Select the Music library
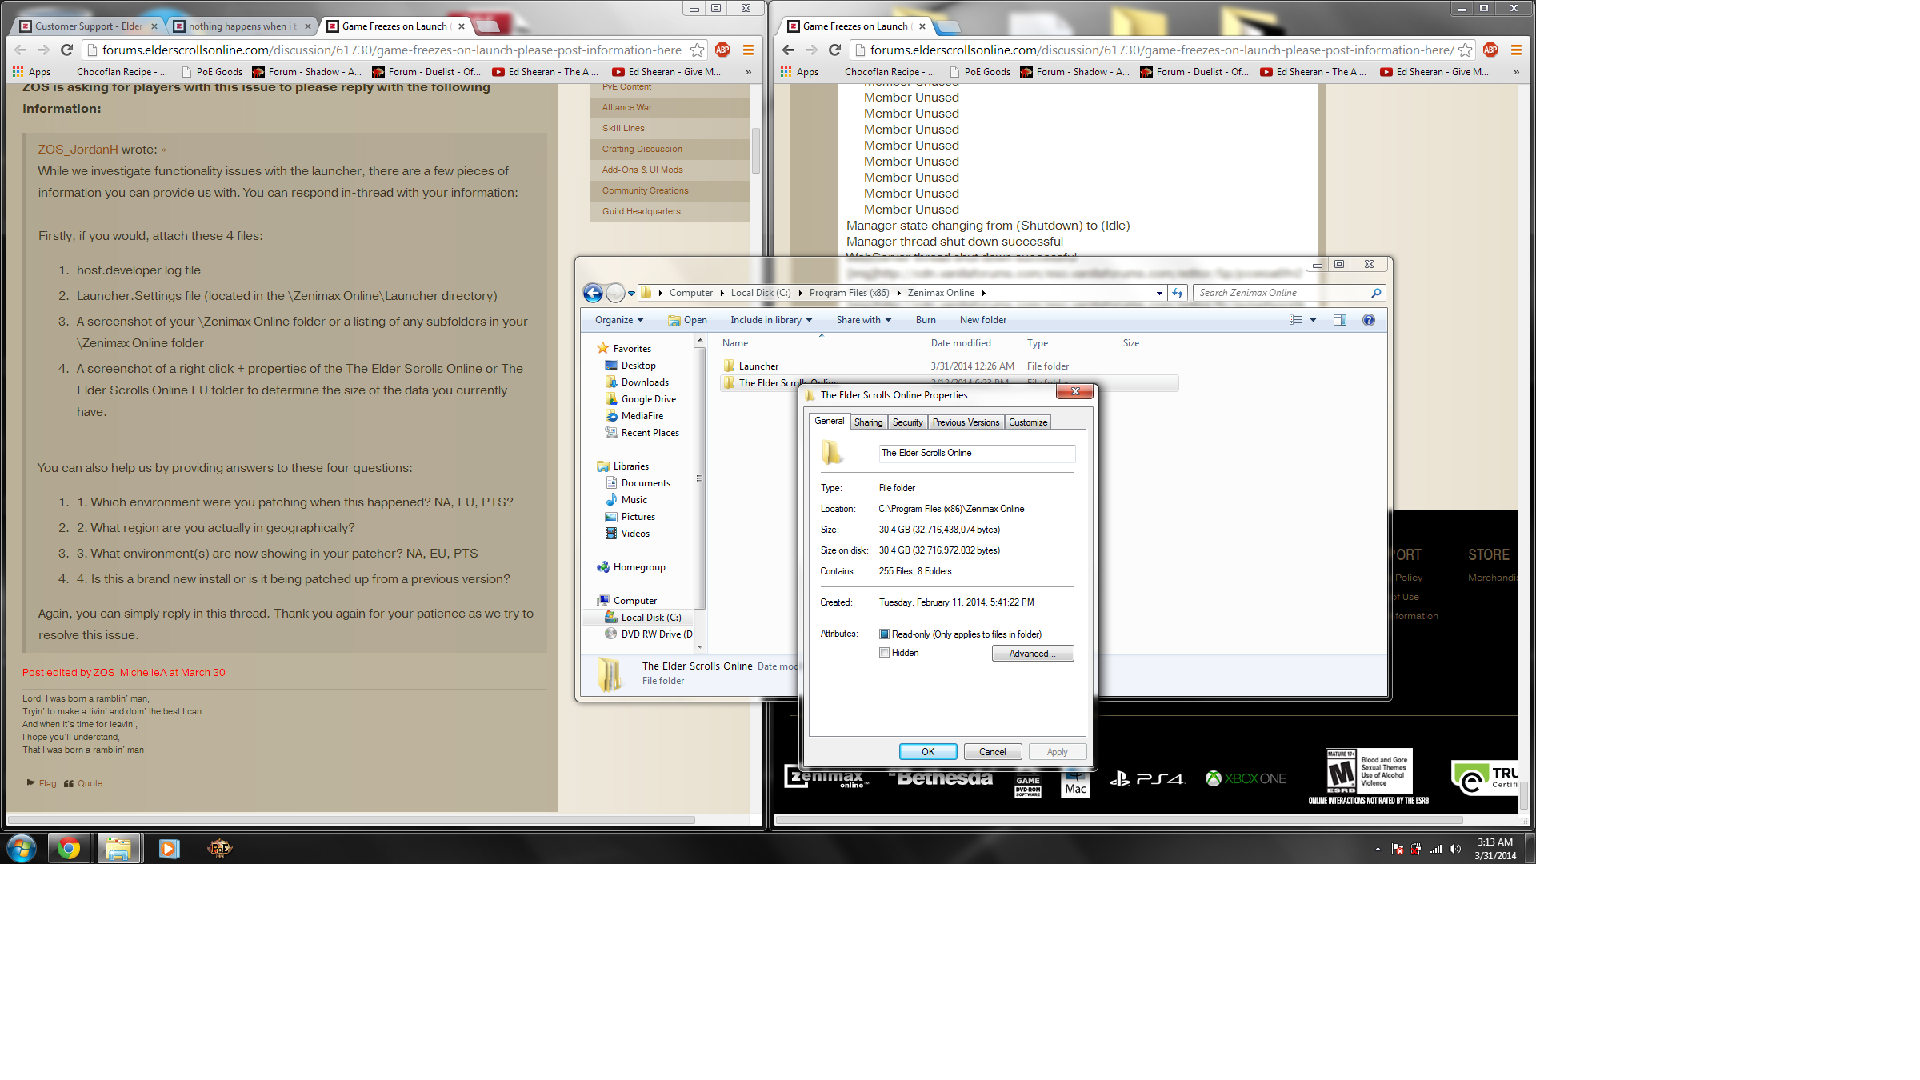The image size is (1920, 1080). 626,500
